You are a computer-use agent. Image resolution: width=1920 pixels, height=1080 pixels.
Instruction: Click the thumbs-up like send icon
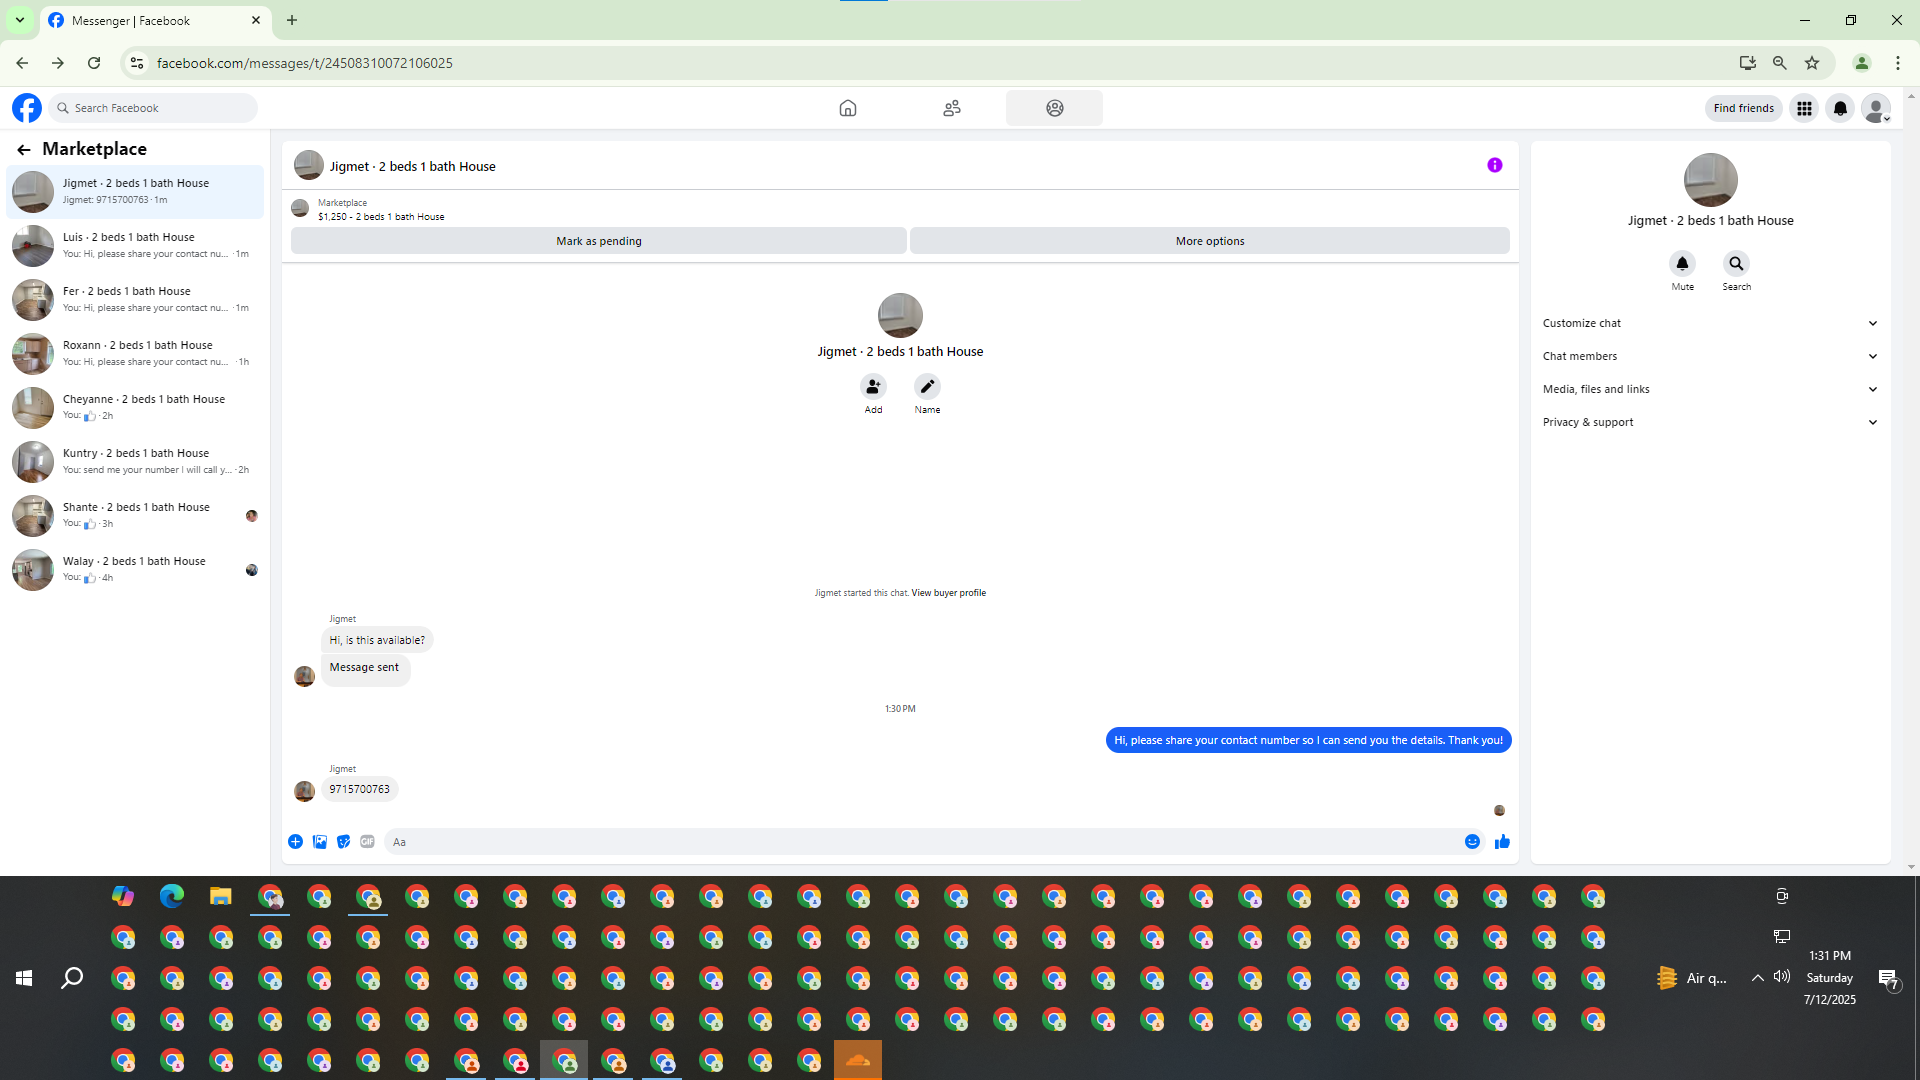pyautogui.click(x=1502, y=842)
